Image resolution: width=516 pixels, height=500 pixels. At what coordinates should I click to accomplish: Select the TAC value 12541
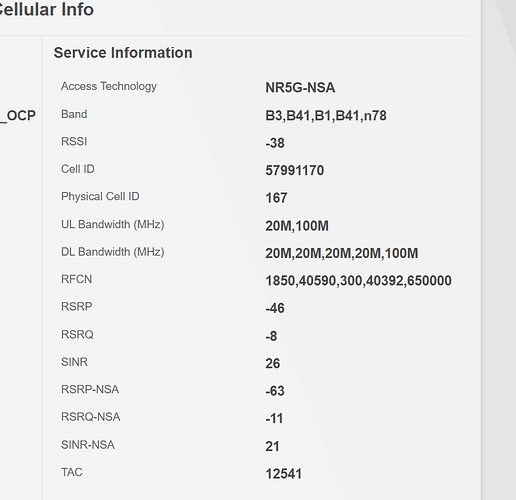click(x=283, y=474)
